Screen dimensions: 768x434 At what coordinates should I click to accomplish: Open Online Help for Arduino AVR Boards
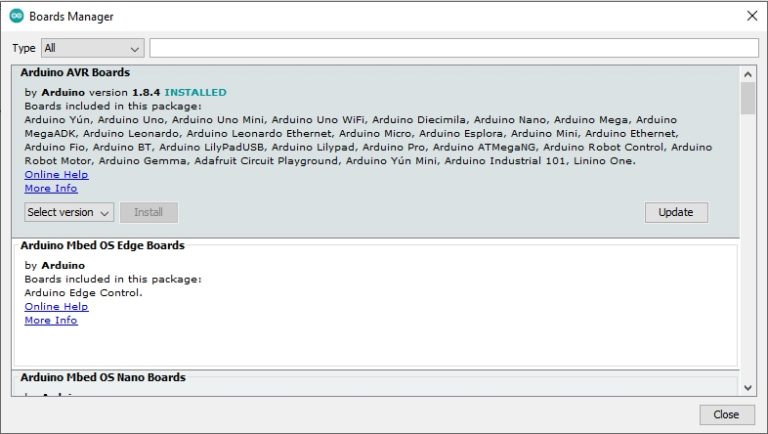(56, 174)
